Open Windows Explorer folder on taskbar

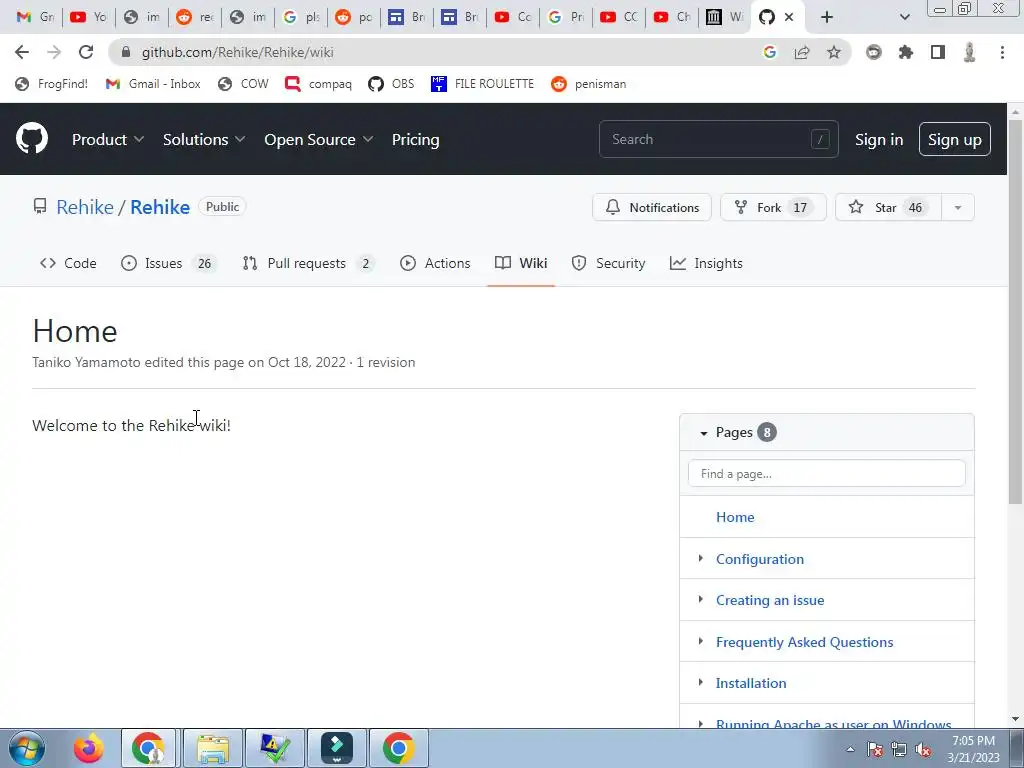pyautogui.click(x=213, y=748)
